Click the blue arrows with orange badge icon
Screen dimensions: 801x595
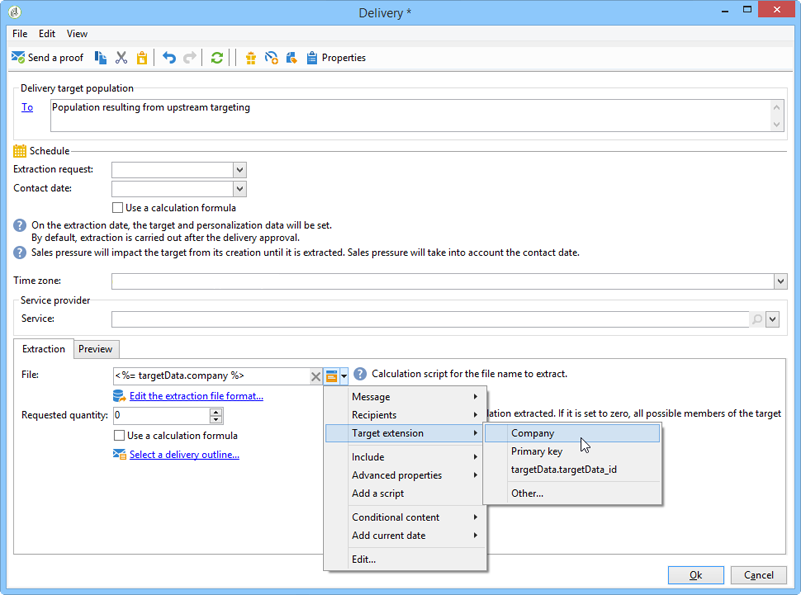[271, 58]
